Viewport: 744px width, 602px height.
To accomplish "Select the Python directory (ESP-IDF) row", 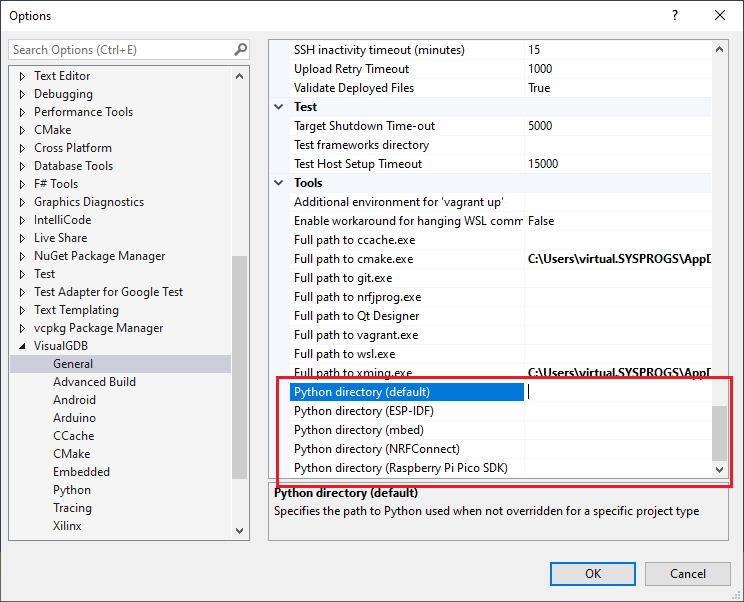I will tap(363, 411).
